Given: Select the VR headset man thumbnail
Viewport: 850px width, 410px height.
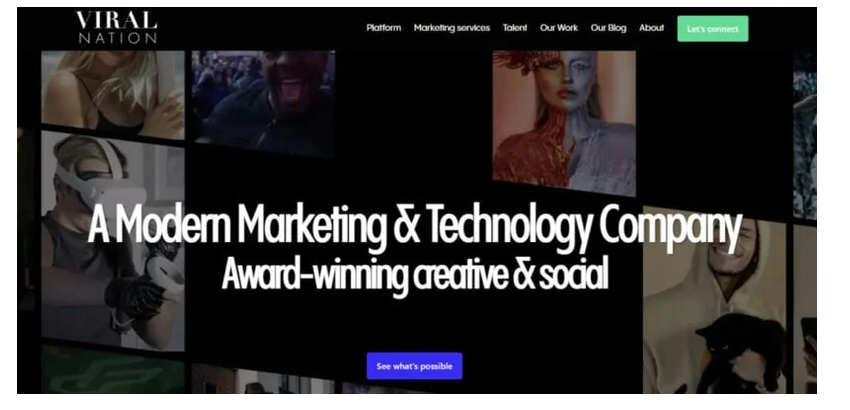Looking at the screenshot, I should point(113,241).
